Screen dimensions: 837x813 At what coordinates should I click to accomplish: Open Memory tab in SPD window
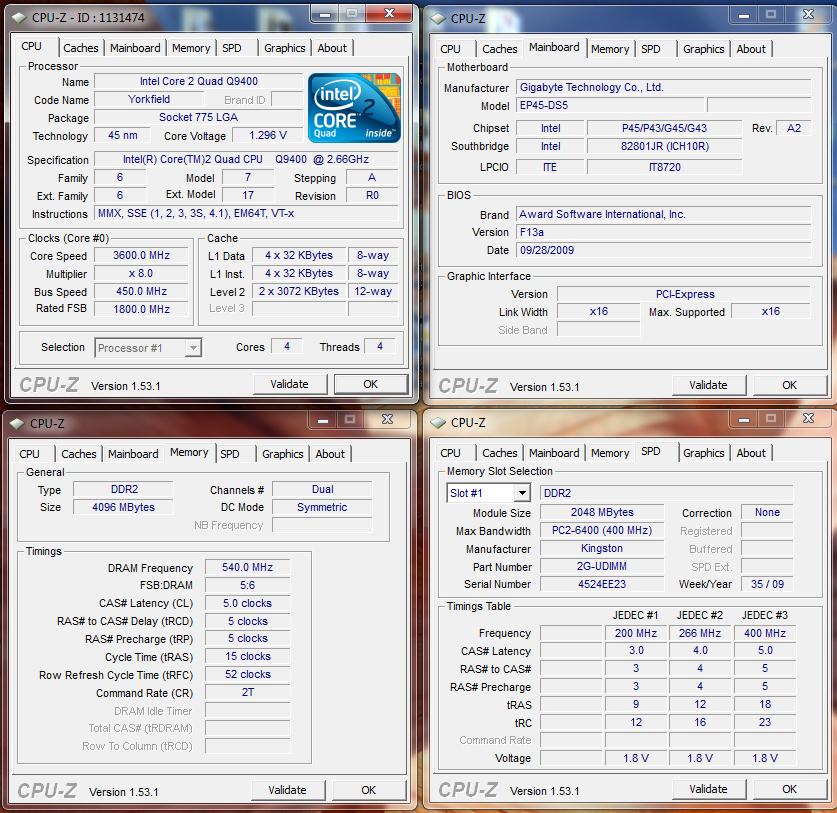coord(610,453)
